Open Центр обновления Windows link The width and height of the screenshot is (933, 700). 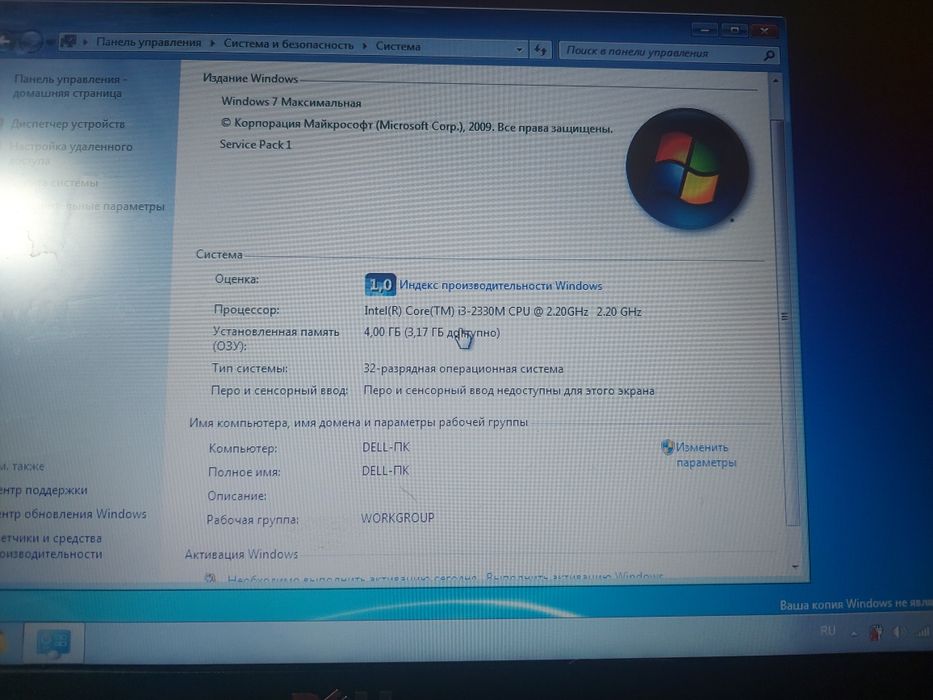[x=73, y=514]
